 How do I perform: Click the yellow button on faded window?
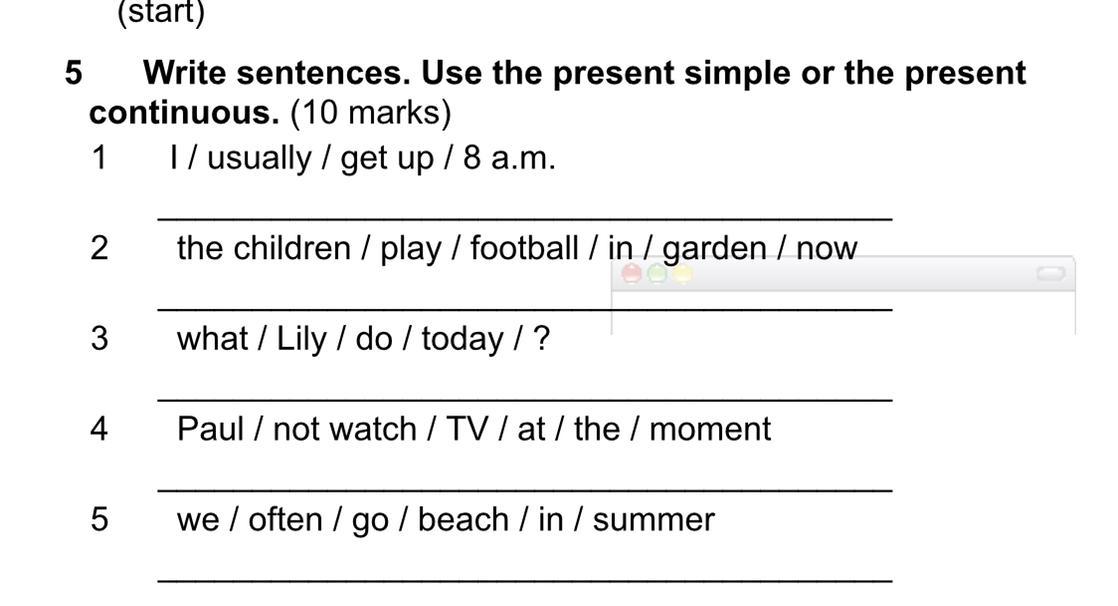point(682,274)
